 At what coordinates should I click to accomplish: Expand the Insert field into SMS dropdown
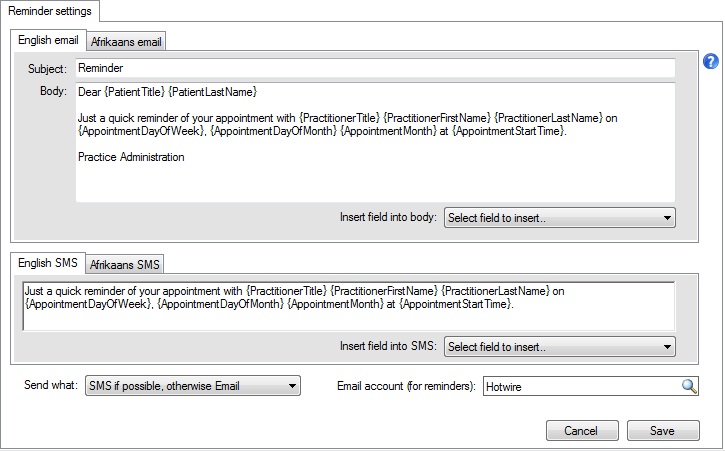click(x=559, y=347)
